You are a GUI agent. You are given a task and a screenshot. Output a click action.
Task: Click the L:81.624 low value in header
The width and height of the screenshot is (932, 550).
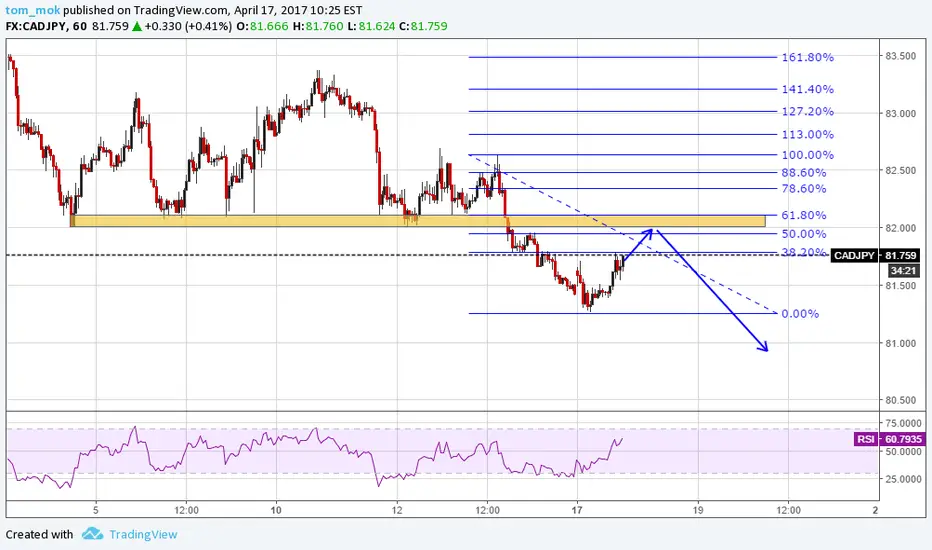click(x=373, y=26)
